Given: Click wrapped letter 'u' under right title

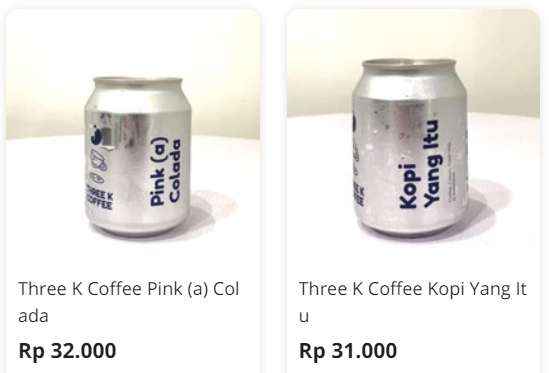Looking at the screenshot, I should (x=304, y=317).
